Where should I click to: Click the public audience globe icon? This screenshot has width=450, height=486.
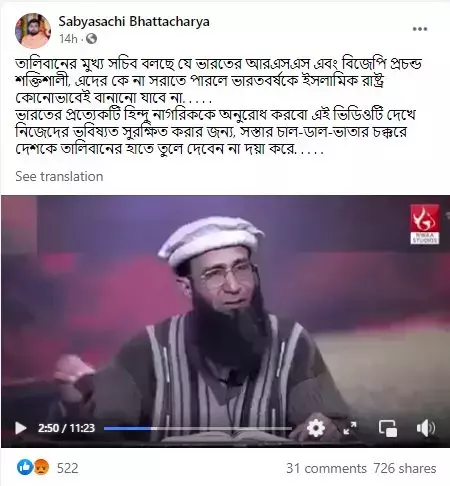[91, 39]
